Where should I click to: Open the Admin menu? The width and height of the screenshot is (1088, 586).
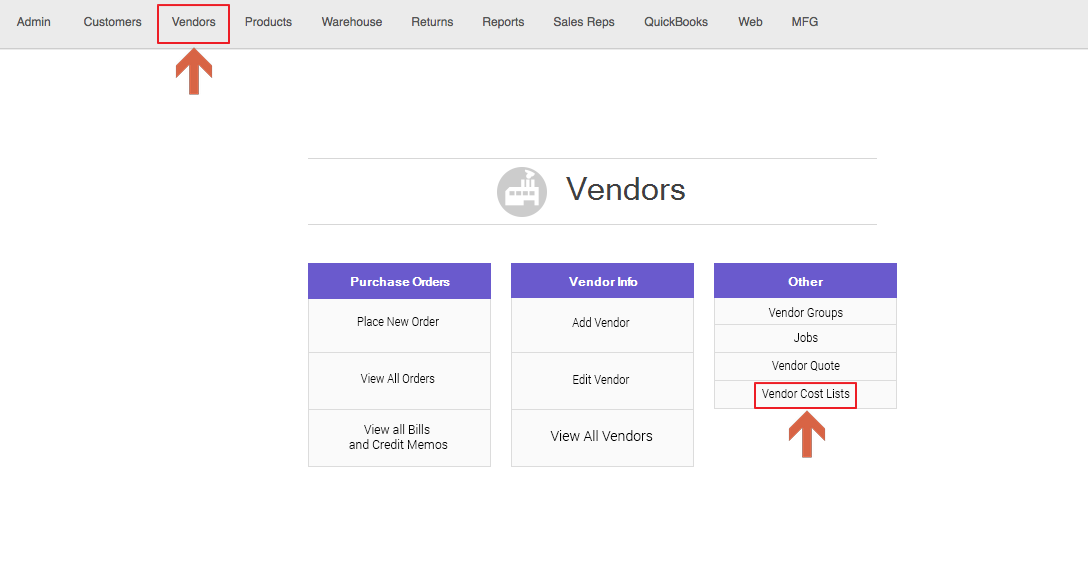tap(34, 22)
